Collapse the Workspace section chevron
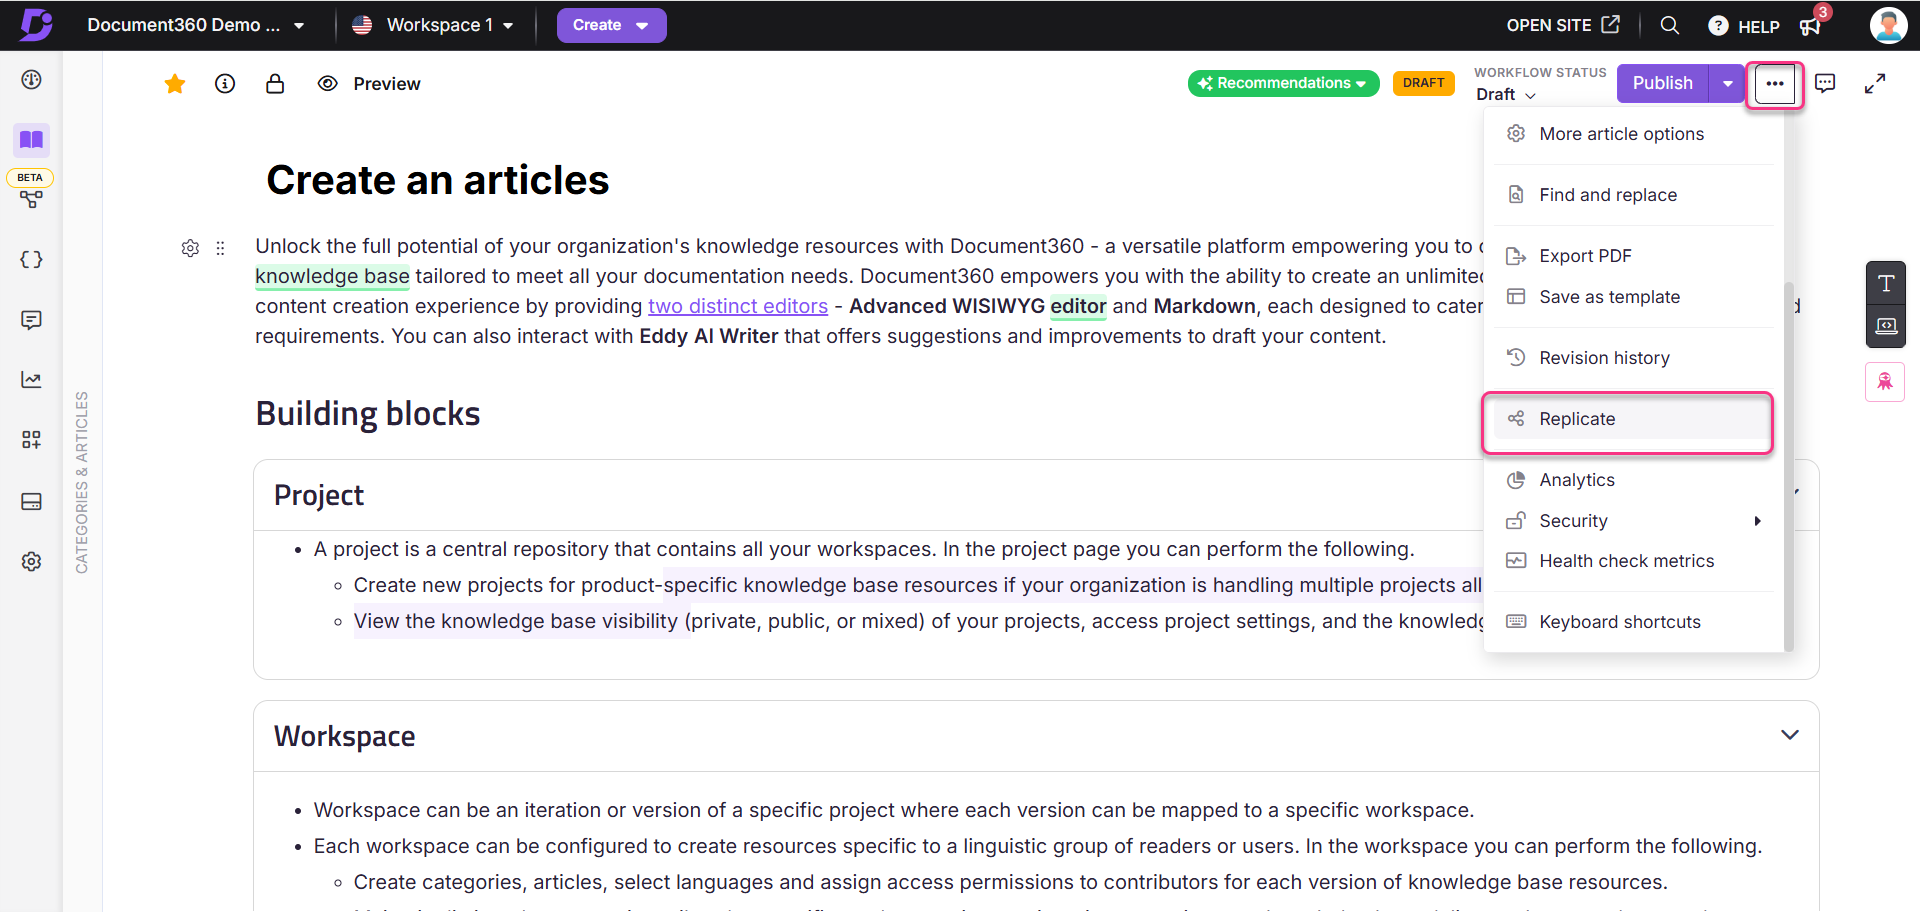 pyautogui.click(x=1790, y=735)
